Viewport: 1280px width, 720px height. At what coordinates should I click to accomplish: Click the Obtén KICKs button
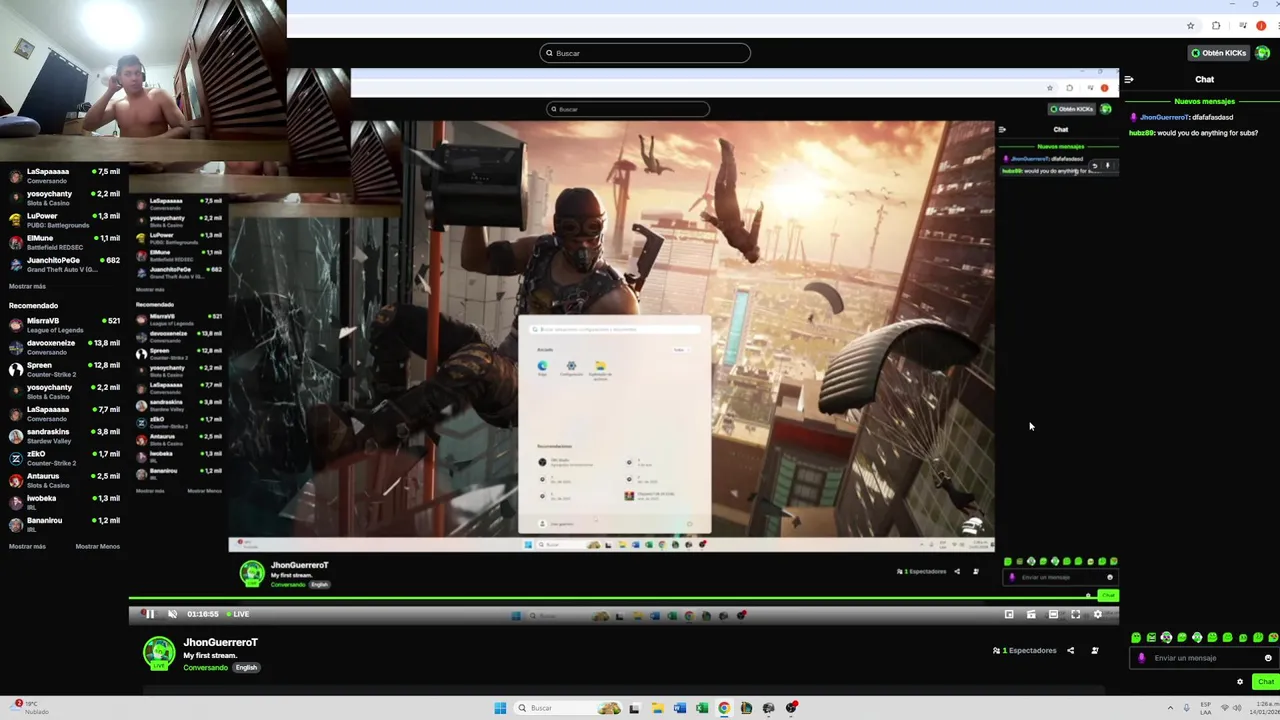coord(1218,53)
